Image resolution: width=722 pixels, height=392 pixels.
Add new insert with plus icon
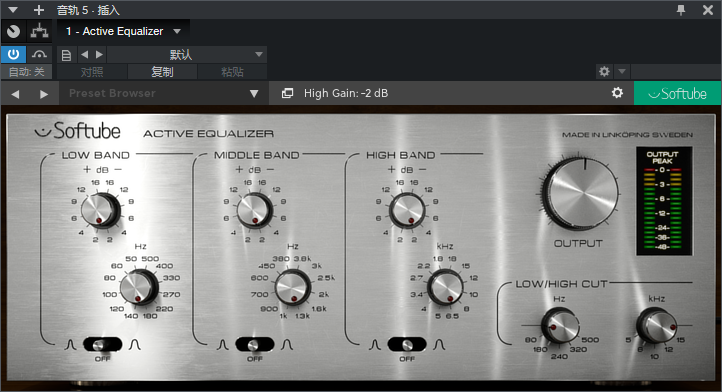click(39, 10)
